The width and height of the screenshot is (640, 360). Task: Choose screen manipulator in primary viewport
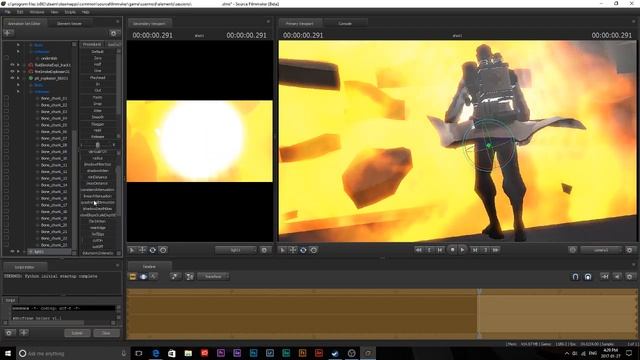[314, 250]
